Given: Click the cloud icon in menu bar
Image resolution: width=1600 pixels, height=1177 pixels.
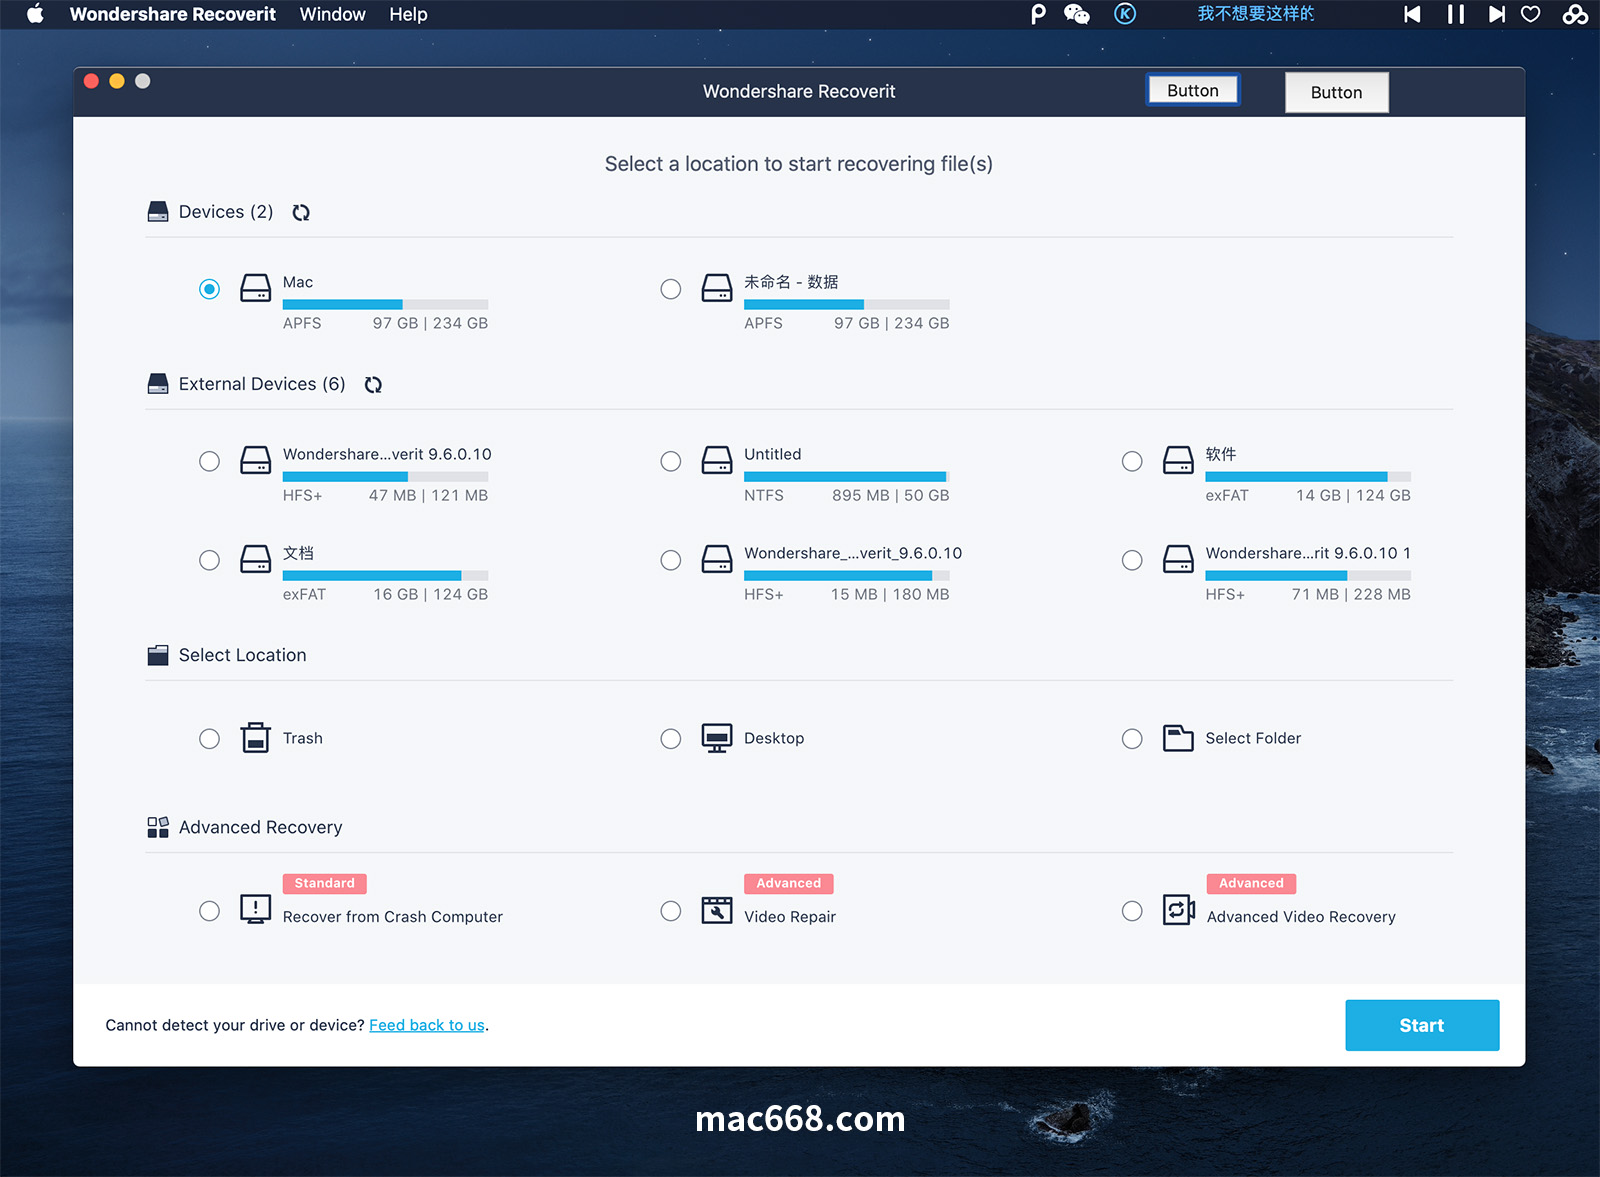Looking at the screenshot, I should click(x=1575, y=14).
